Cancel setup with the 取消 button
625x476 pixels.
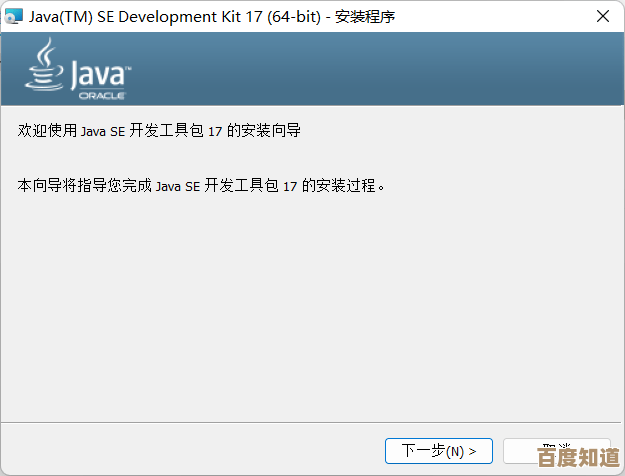[555, 450]
